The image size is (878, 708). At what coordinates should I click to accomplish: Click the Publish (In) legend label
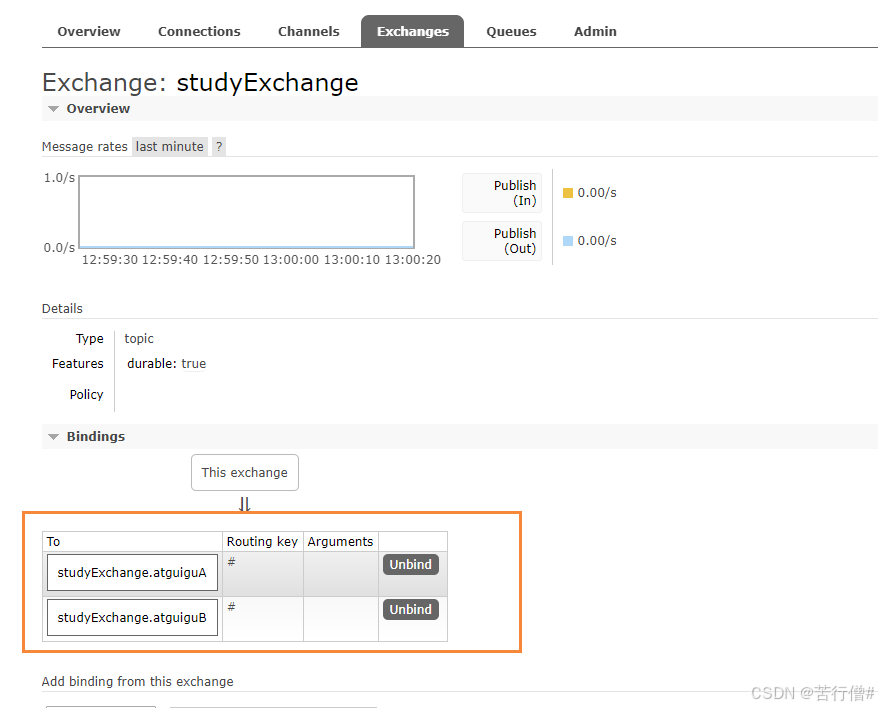[x=502, y=193]
